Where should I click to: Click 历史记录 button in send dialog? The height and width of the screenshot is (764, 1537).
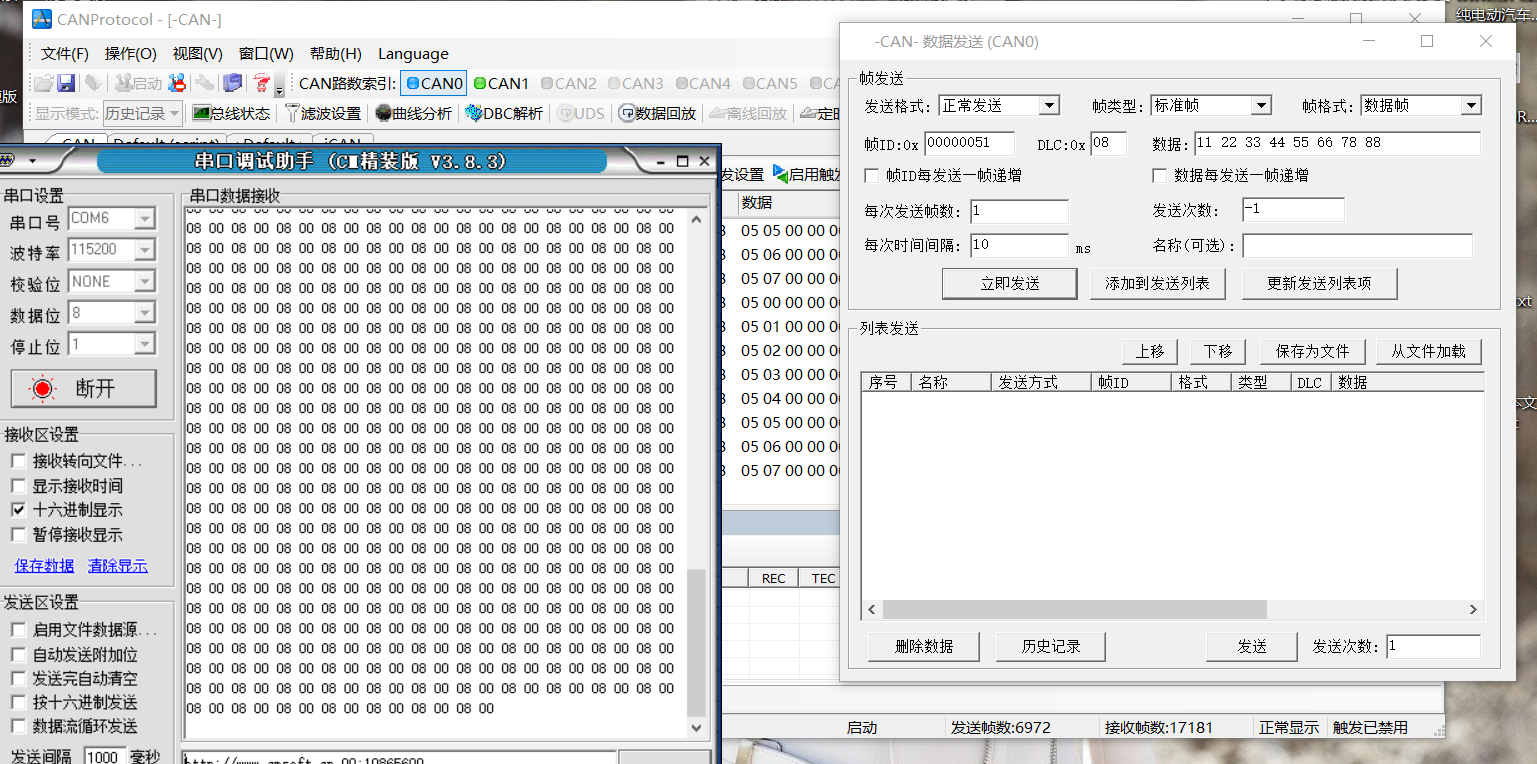coord(1051,647)
